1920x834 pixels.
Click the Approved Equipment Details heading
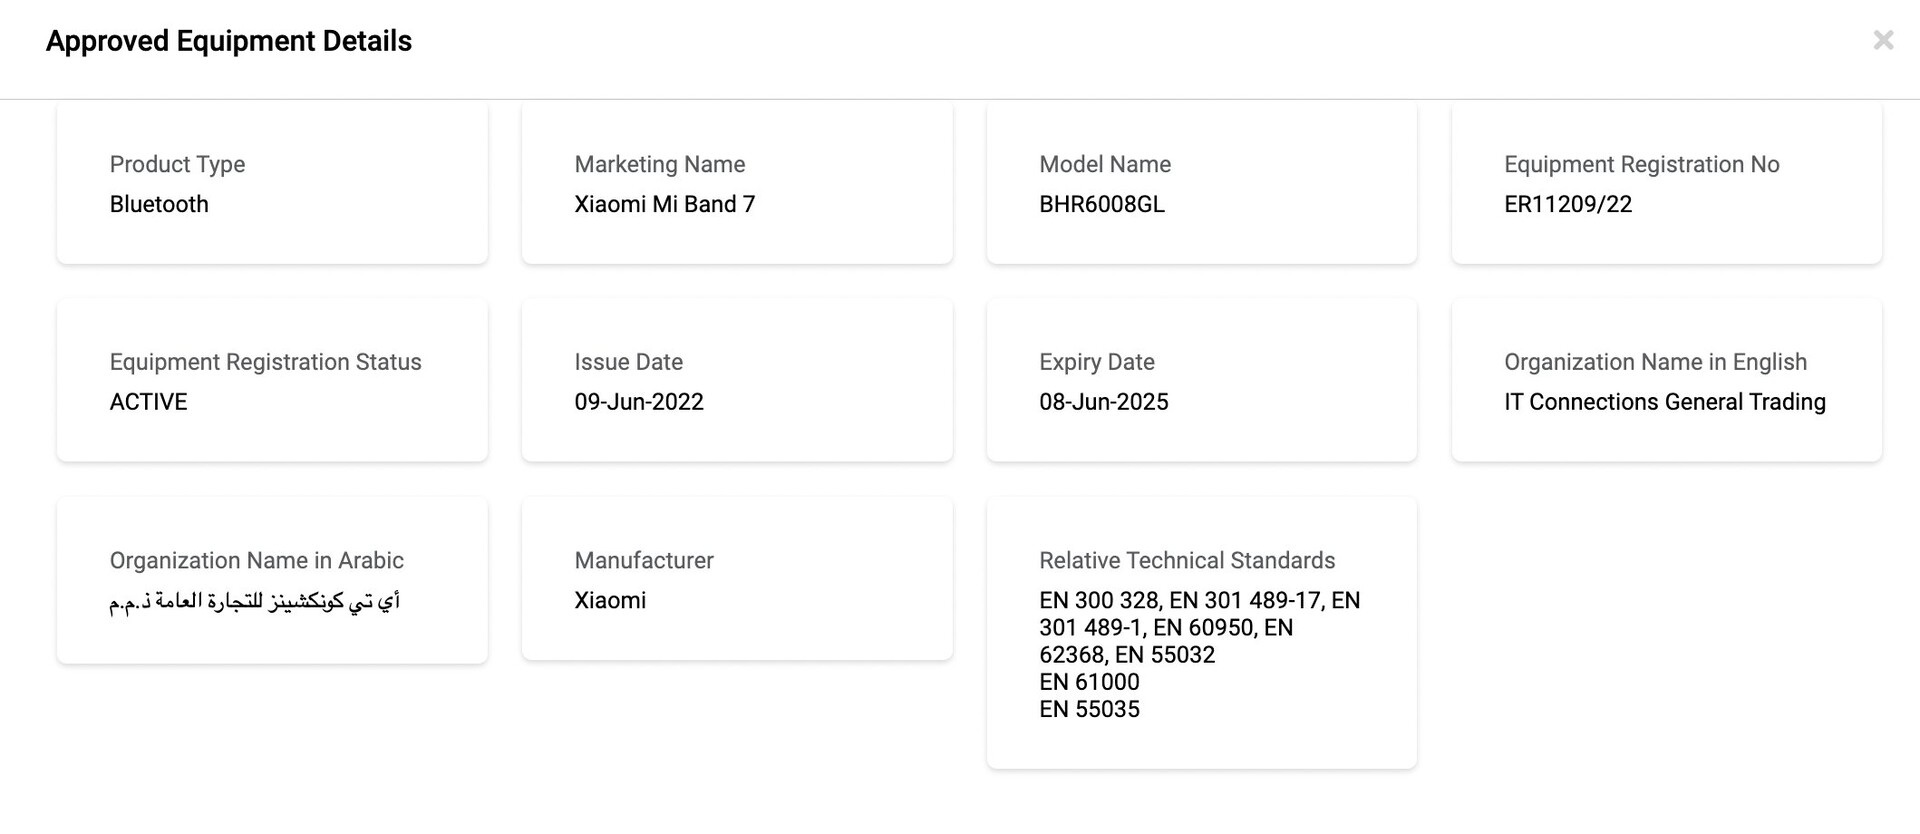click(x=229, y=41)
